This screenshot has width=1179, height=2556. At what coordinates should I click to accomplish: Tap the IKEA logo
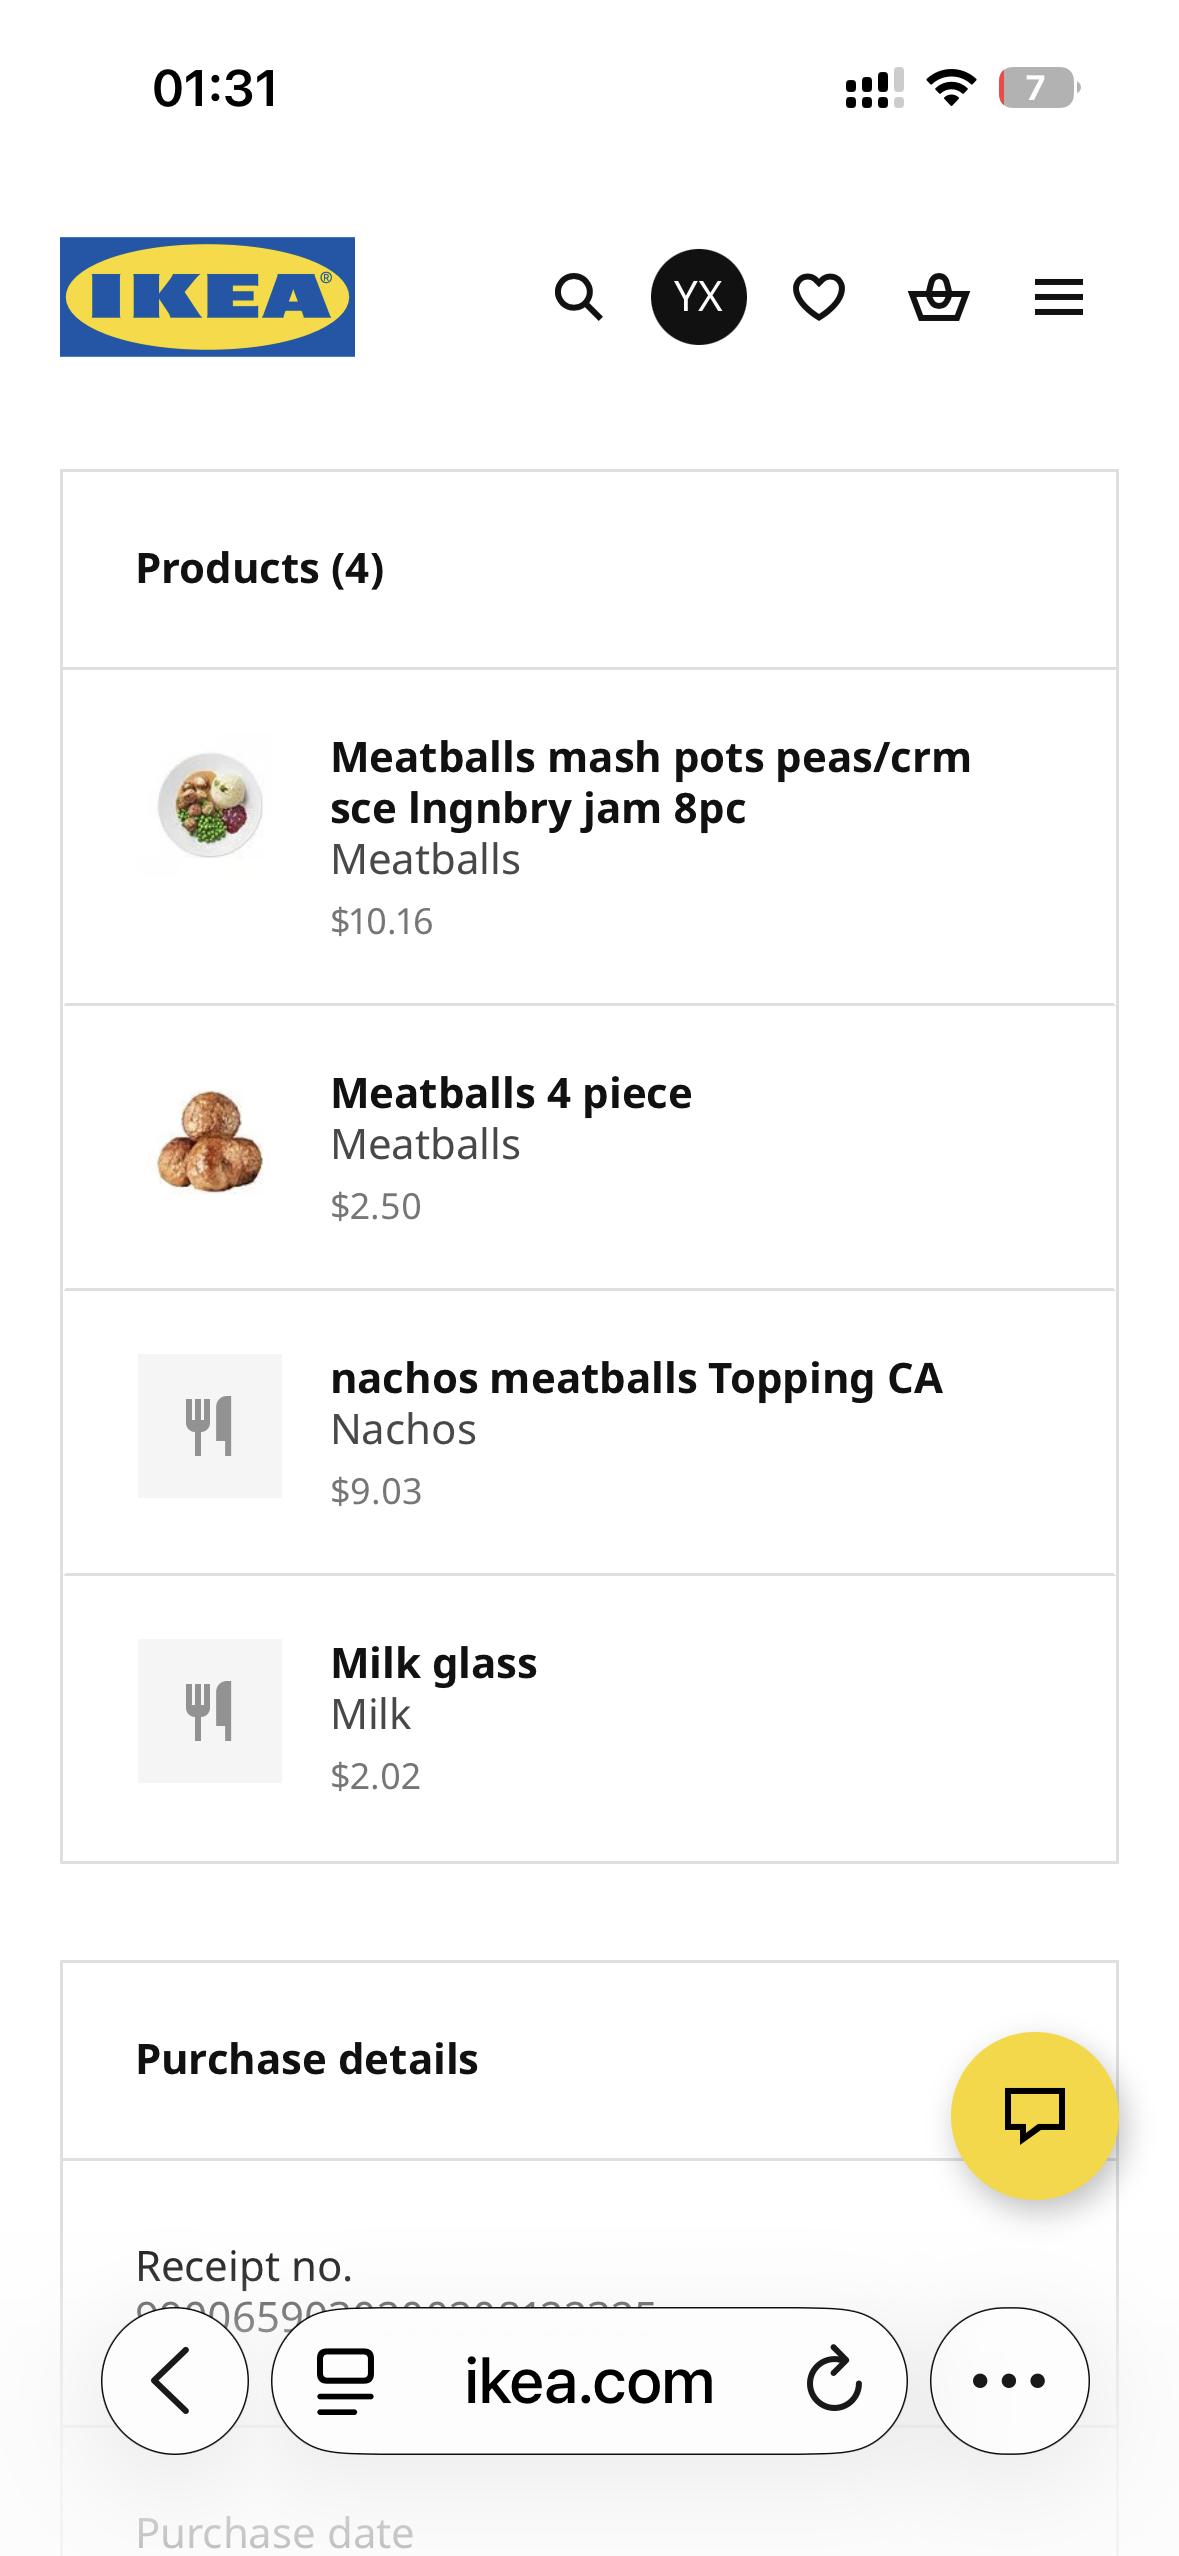[x=207, y=297]
